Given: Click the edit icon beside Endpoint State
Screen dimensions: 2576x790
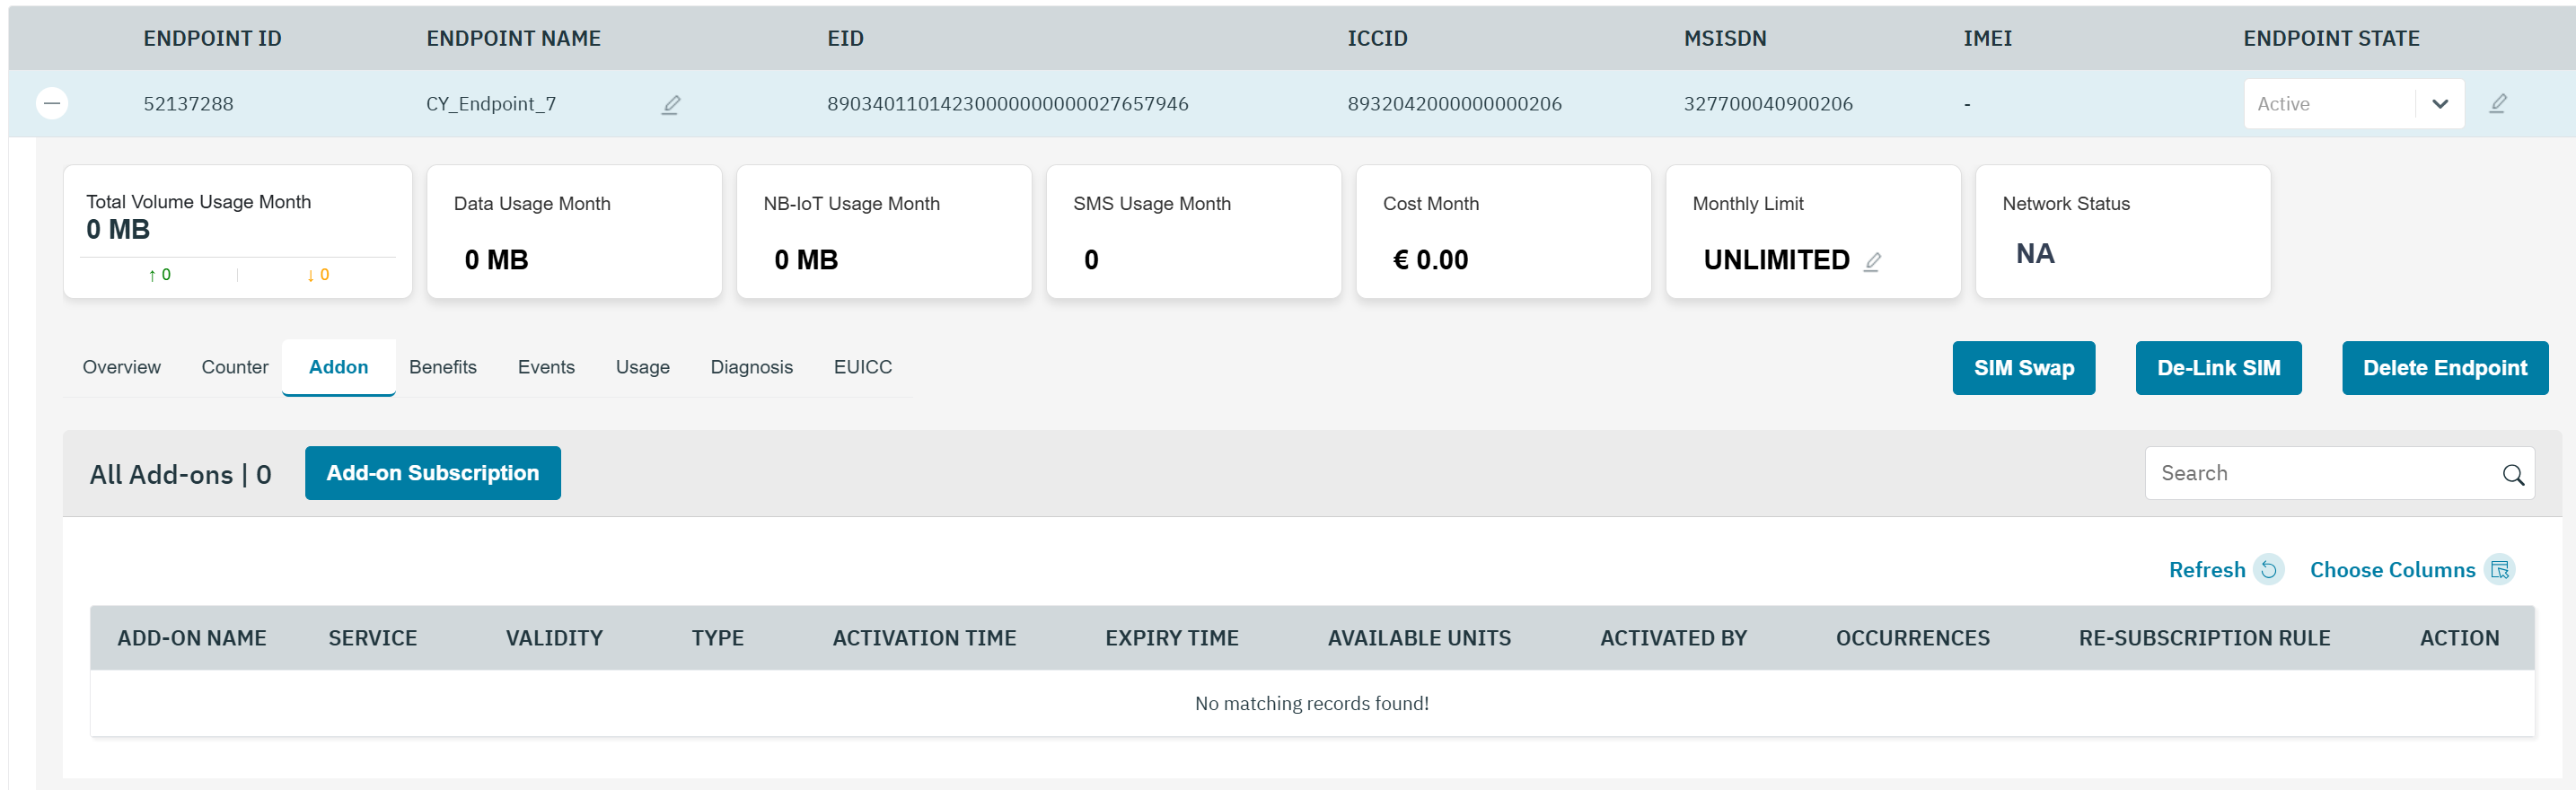Looking at the screenshot, I should coord(2497,104).
